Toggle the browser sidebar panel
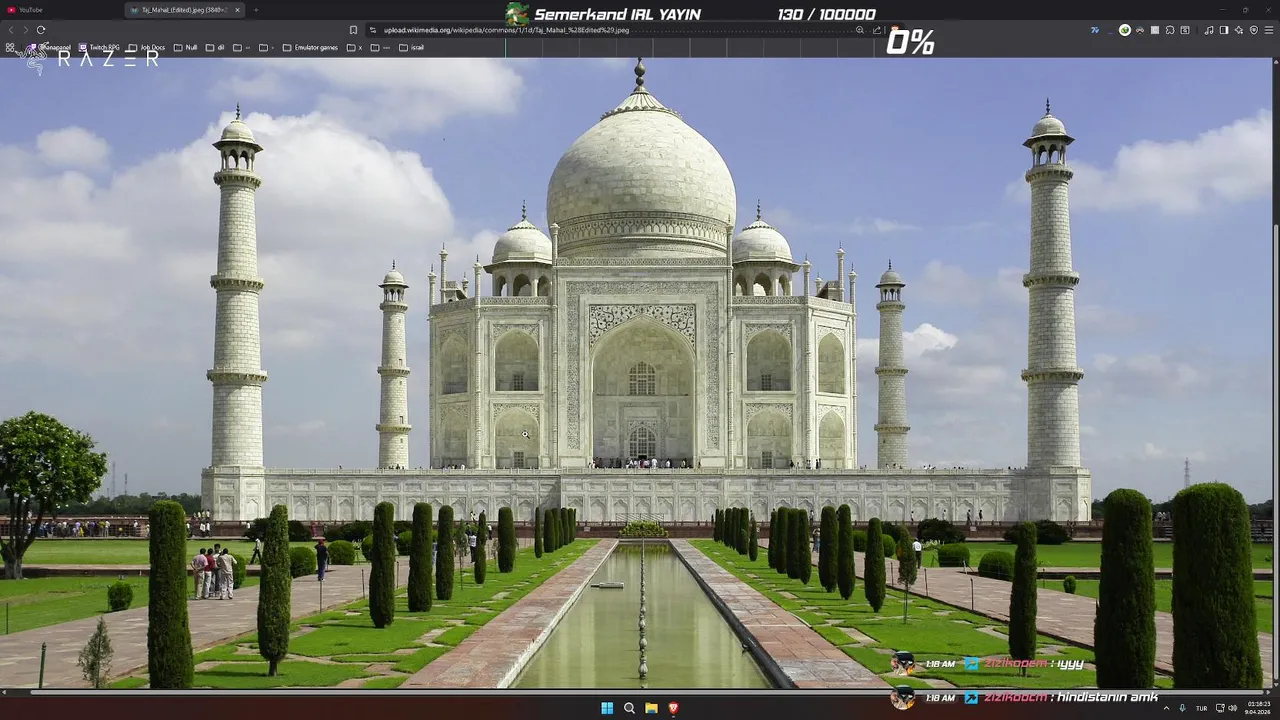 pos(1224,30)
